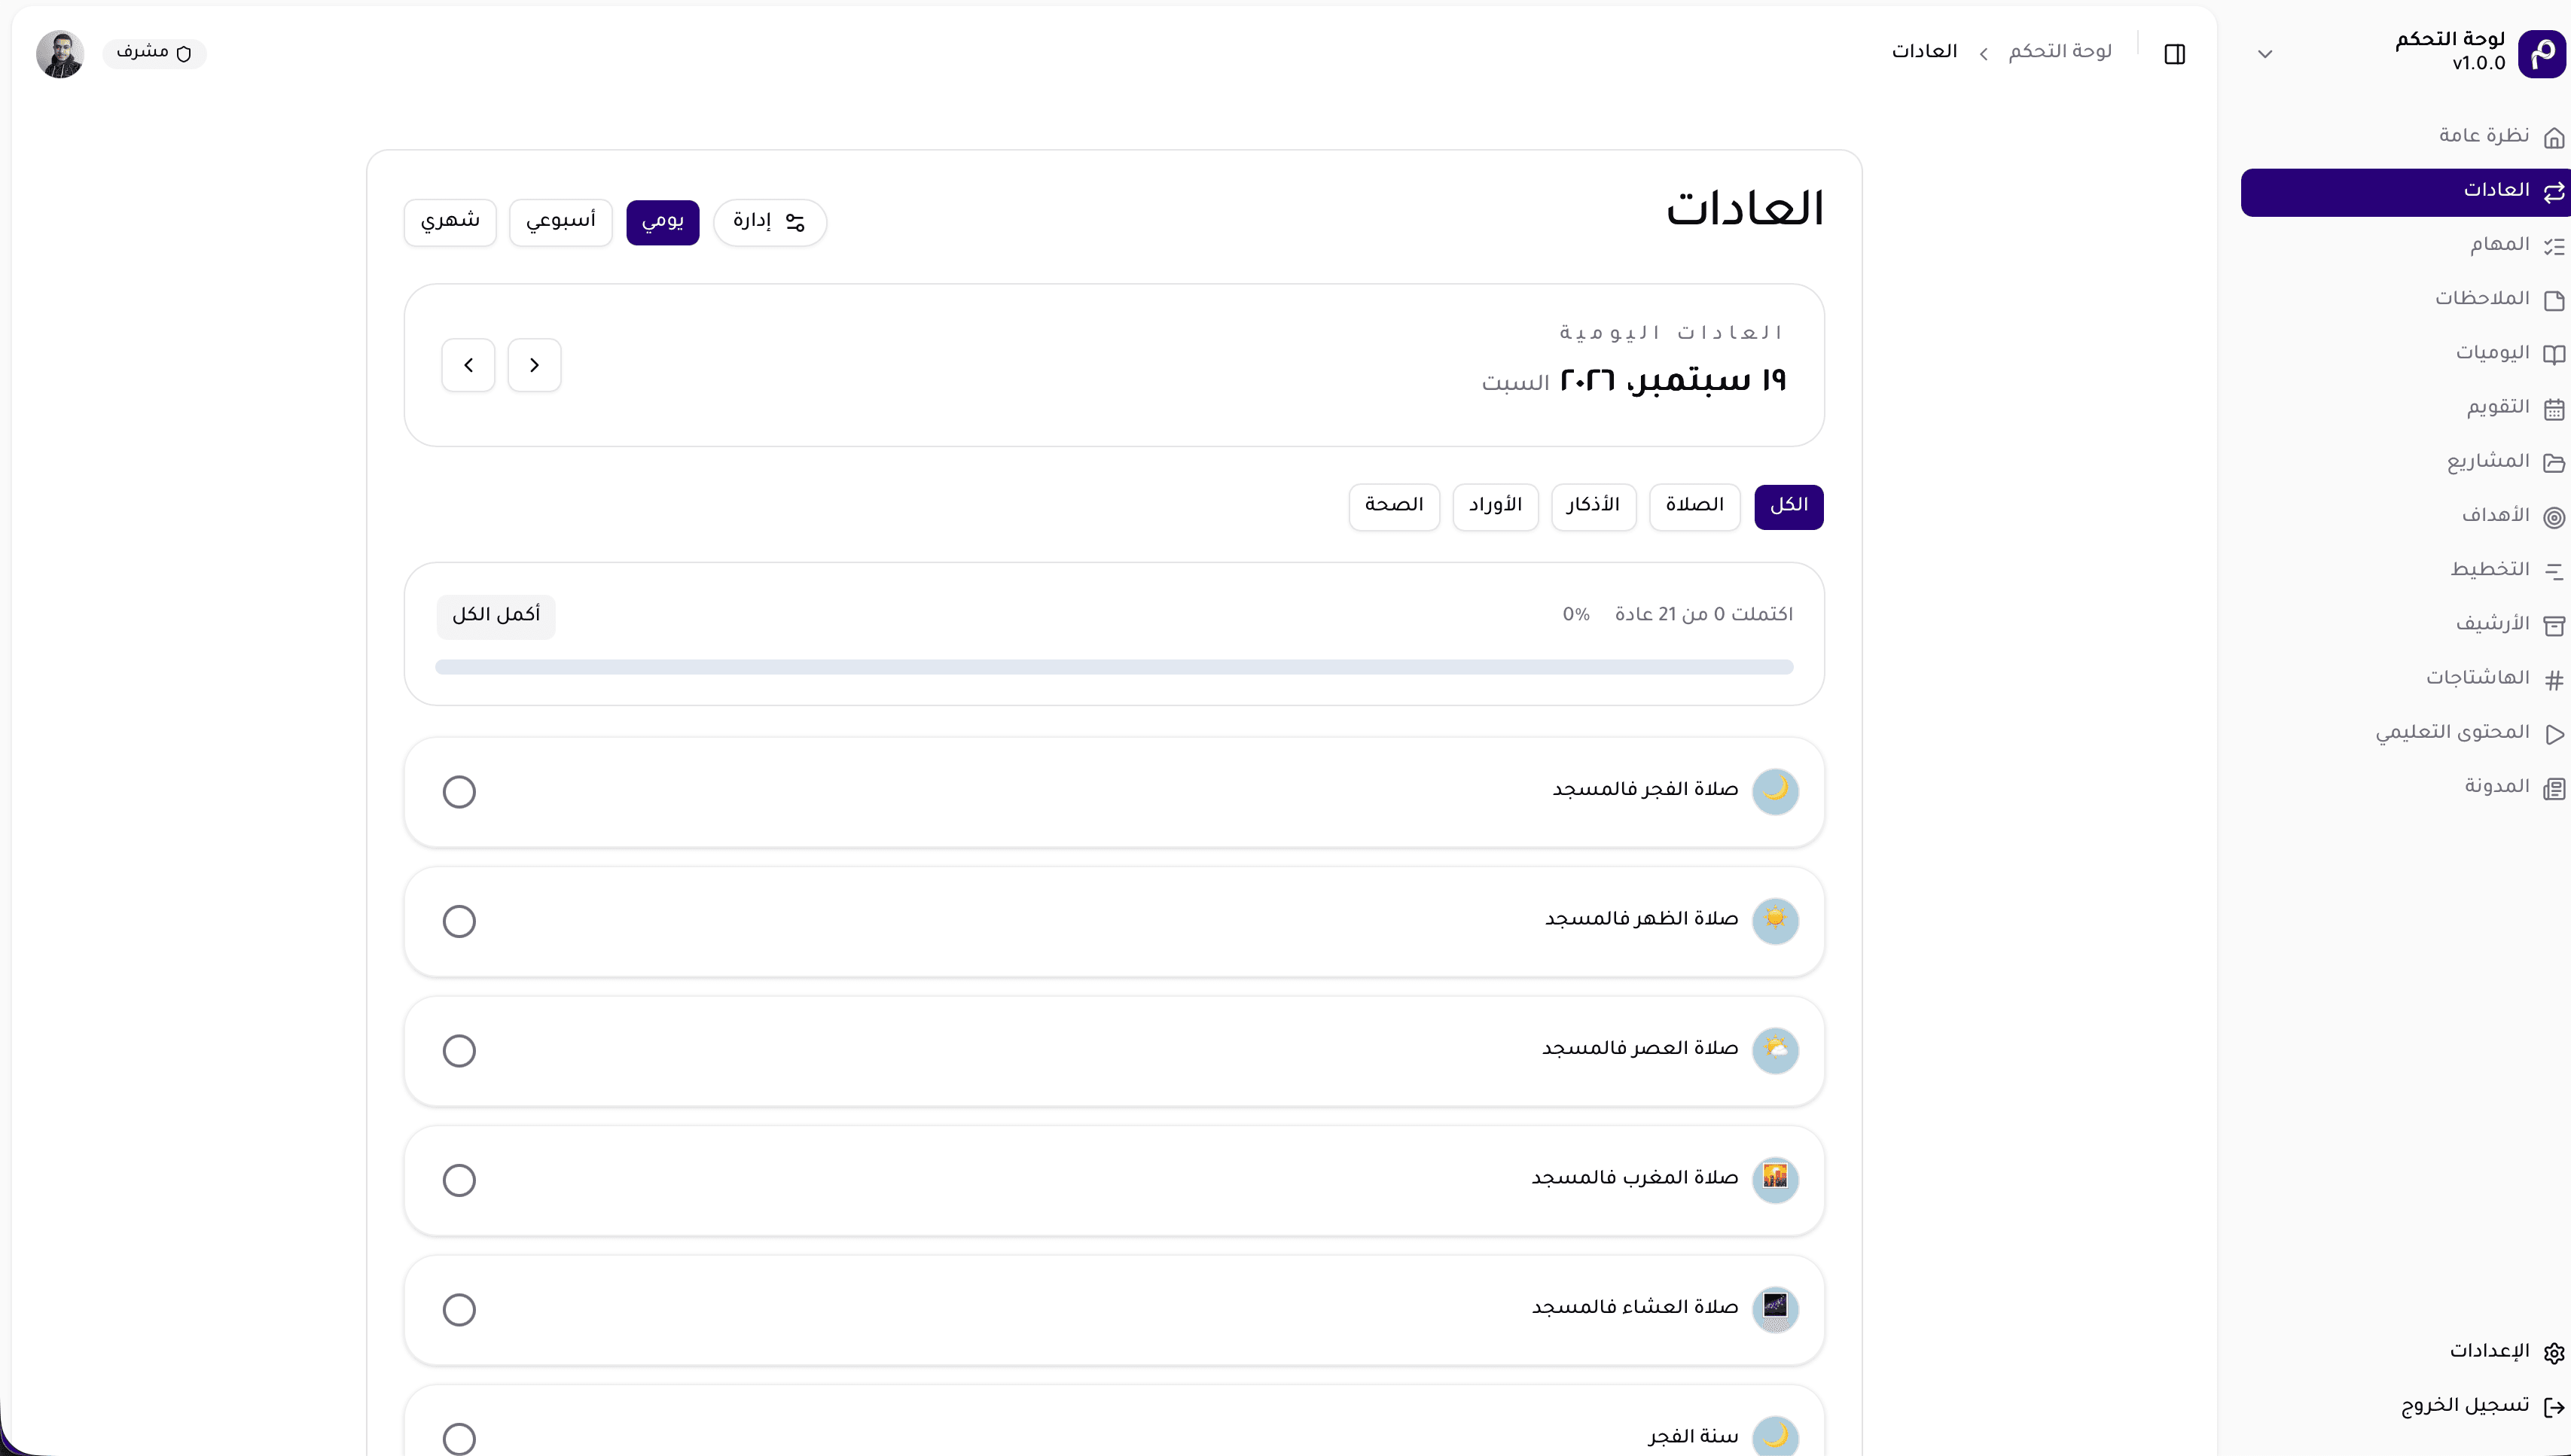Open المهام tasks from the sidebar
The height and width of the screenshot is (1456, 2571).
tap(2405, 245)
